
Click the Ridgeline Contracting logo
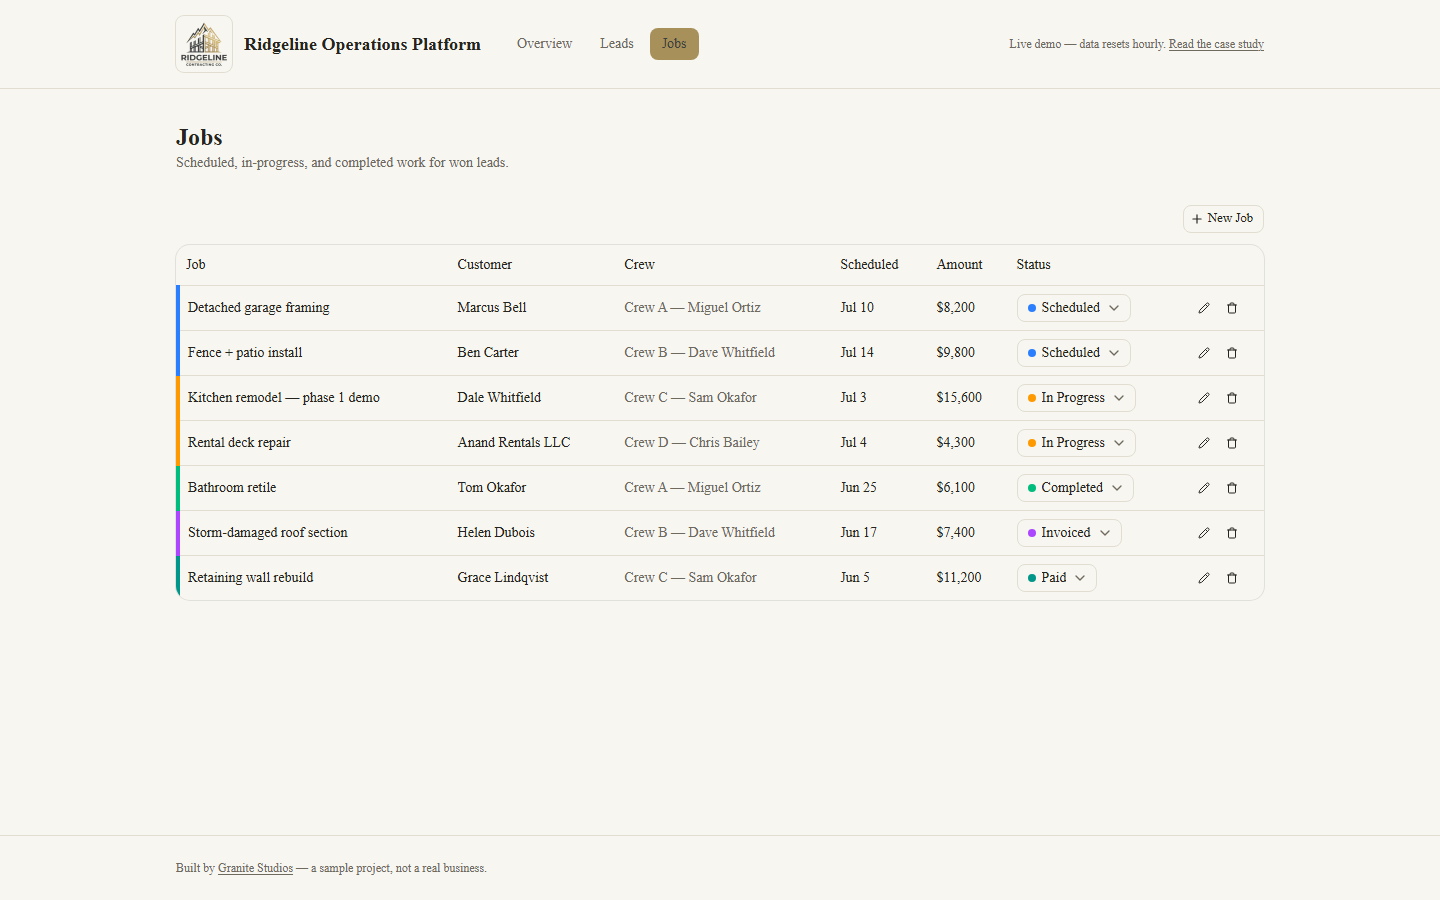coord(204,44)
